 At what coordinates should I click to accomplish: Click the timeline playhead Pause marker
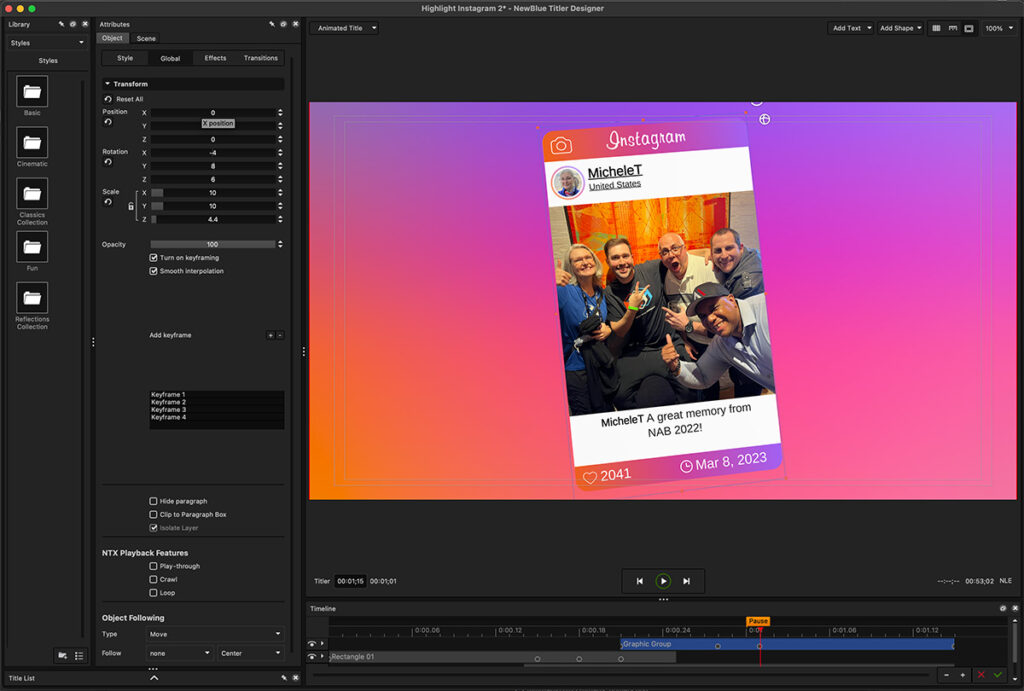click(758, 621)
